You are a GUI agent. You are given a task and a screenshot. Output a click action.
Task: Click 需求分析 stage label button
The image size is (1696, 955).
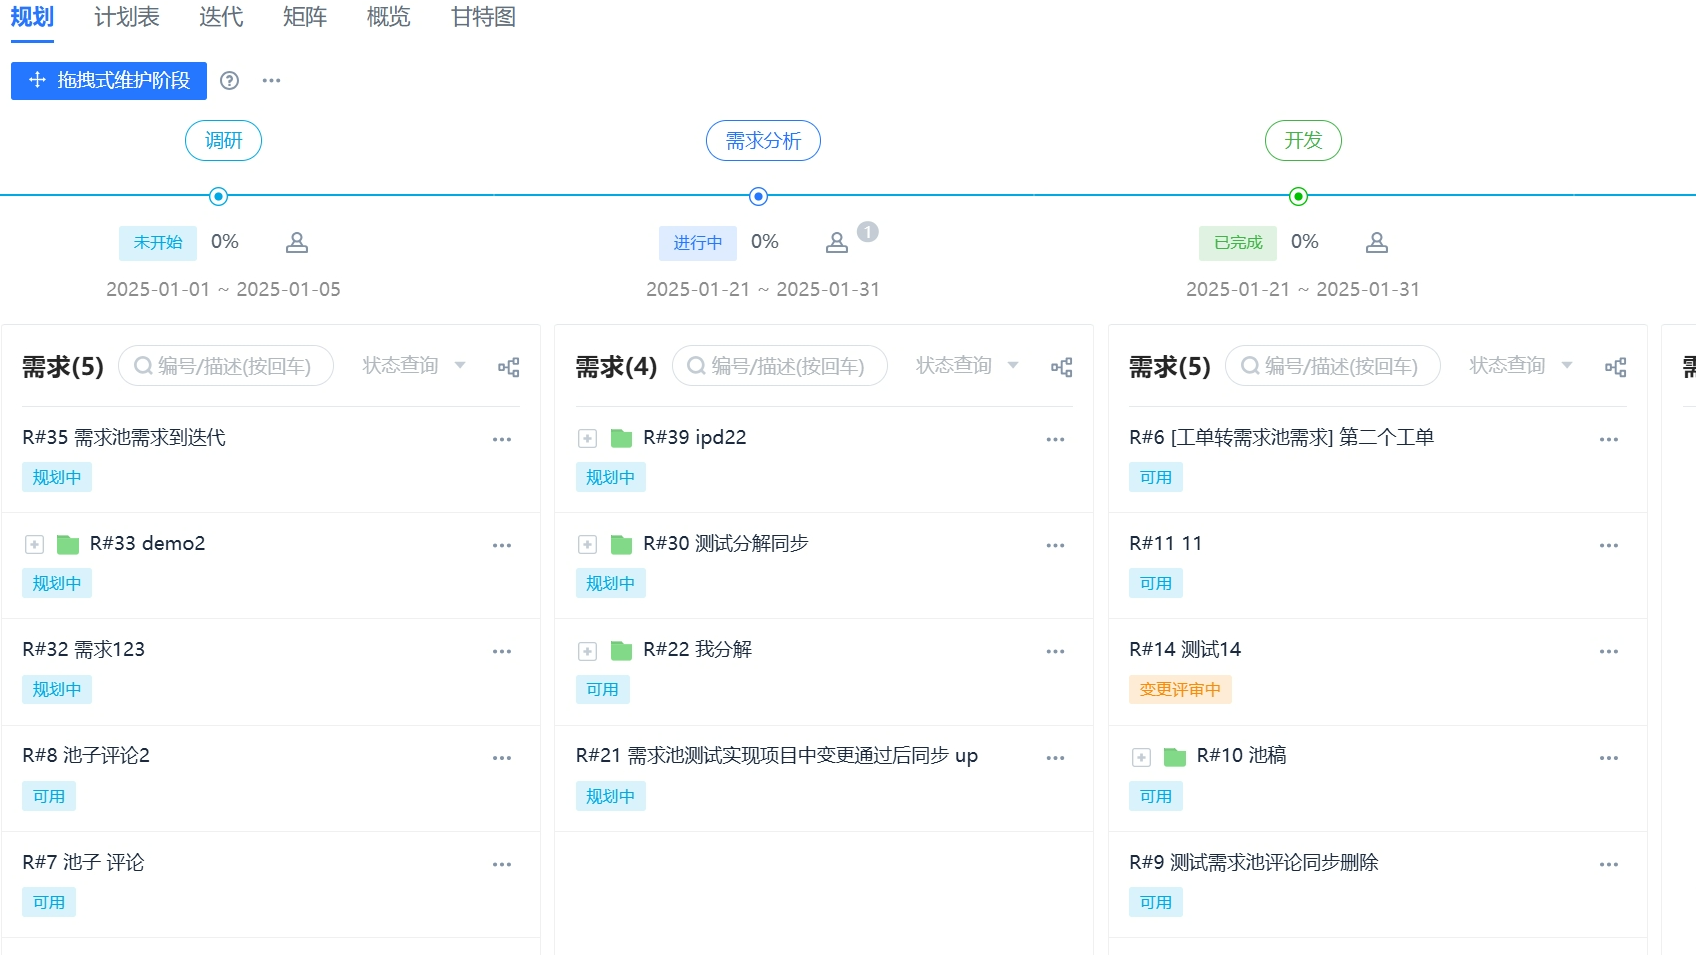pyautogui.click(x=763, y=141)
